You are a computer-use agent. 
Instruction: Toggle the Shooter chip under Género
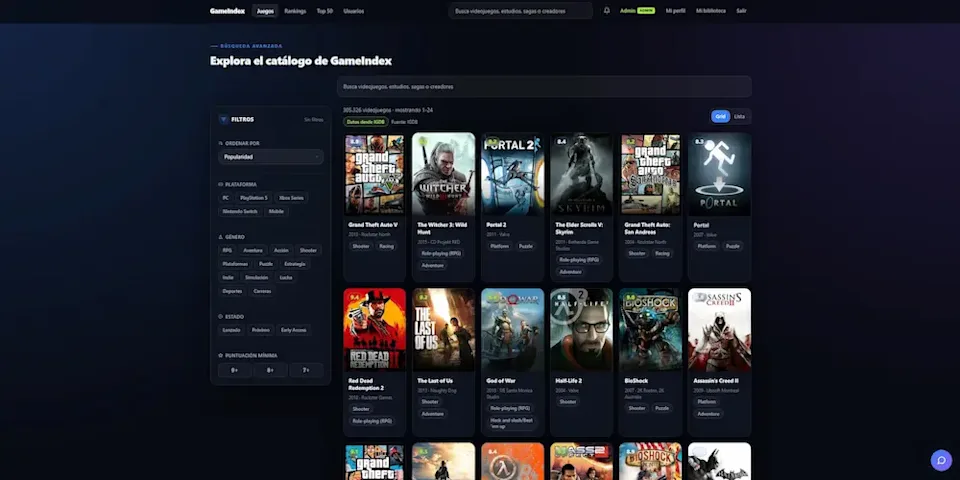pyautogui.click(x=308, y=250)
